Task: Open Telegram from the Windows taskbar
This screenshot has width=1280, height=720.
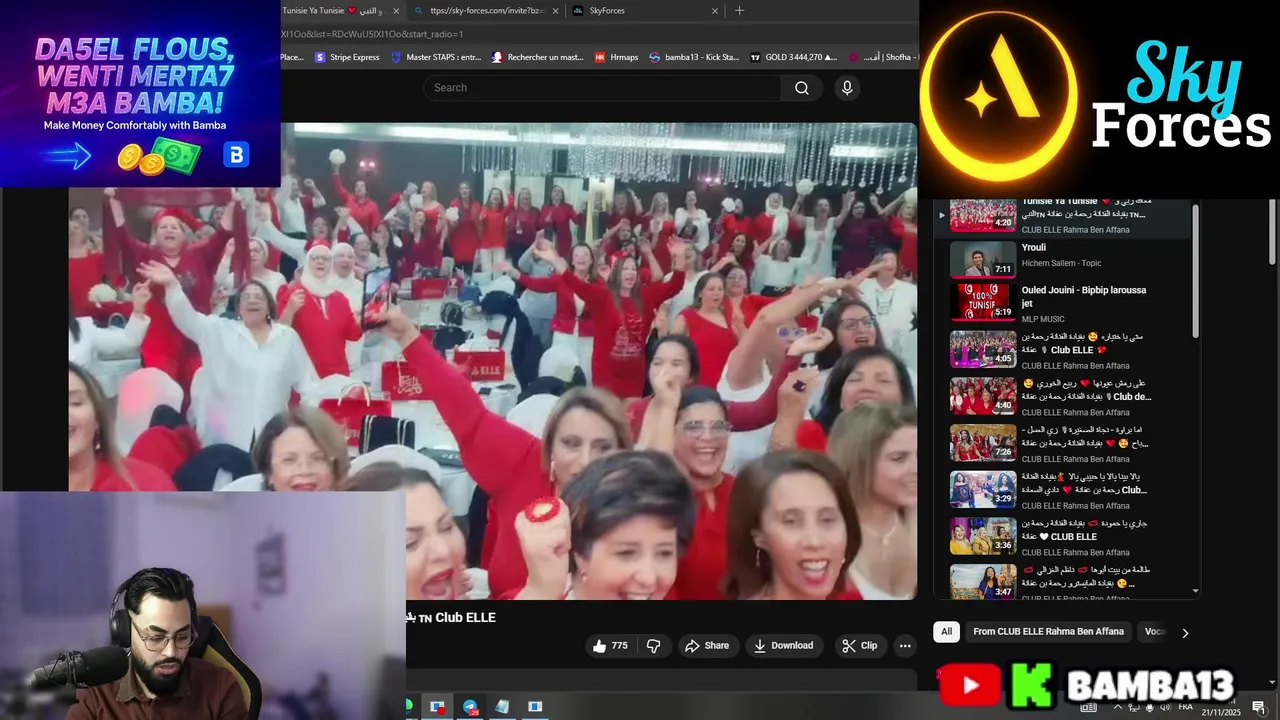Action: click(470, 707)
